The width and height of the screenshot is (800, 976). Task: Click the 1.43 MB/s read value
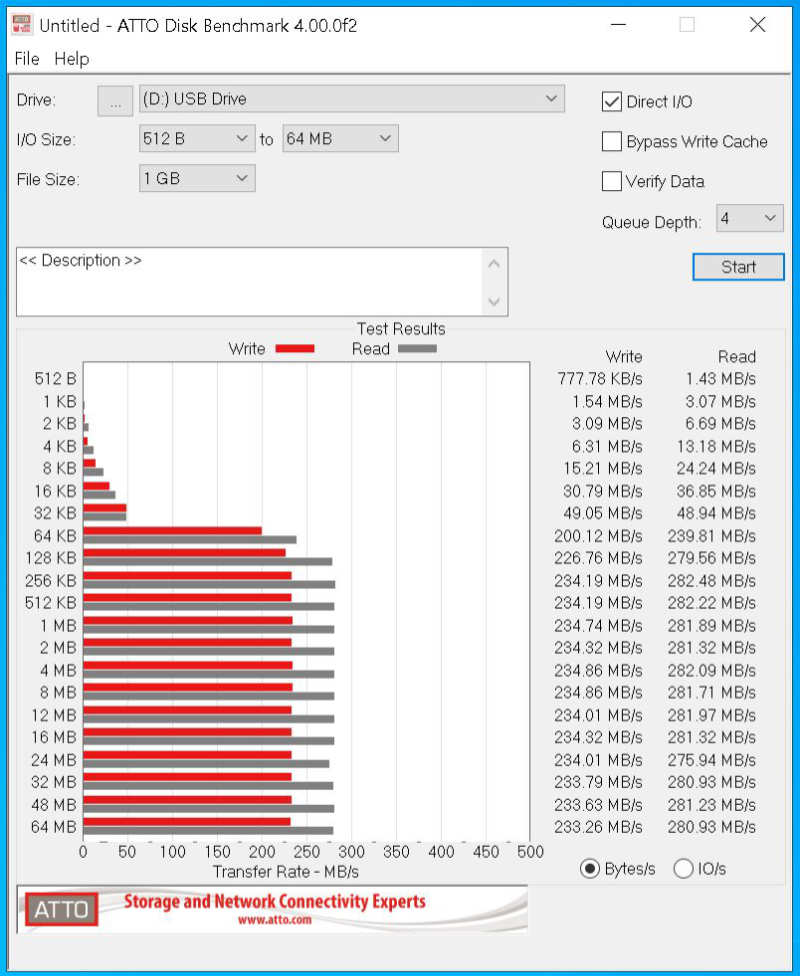pyautogui.click(x=720, y=378)
